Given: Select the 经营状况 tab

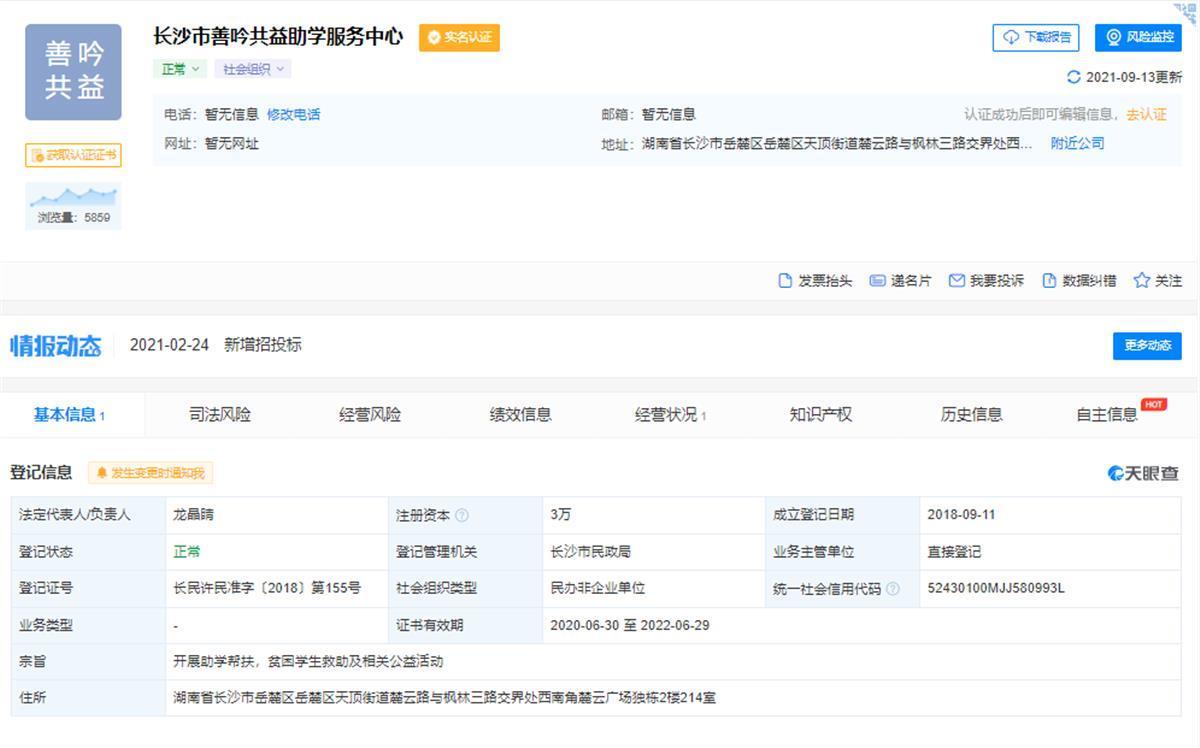Looking at the screenshot, I should pos(670,414).
